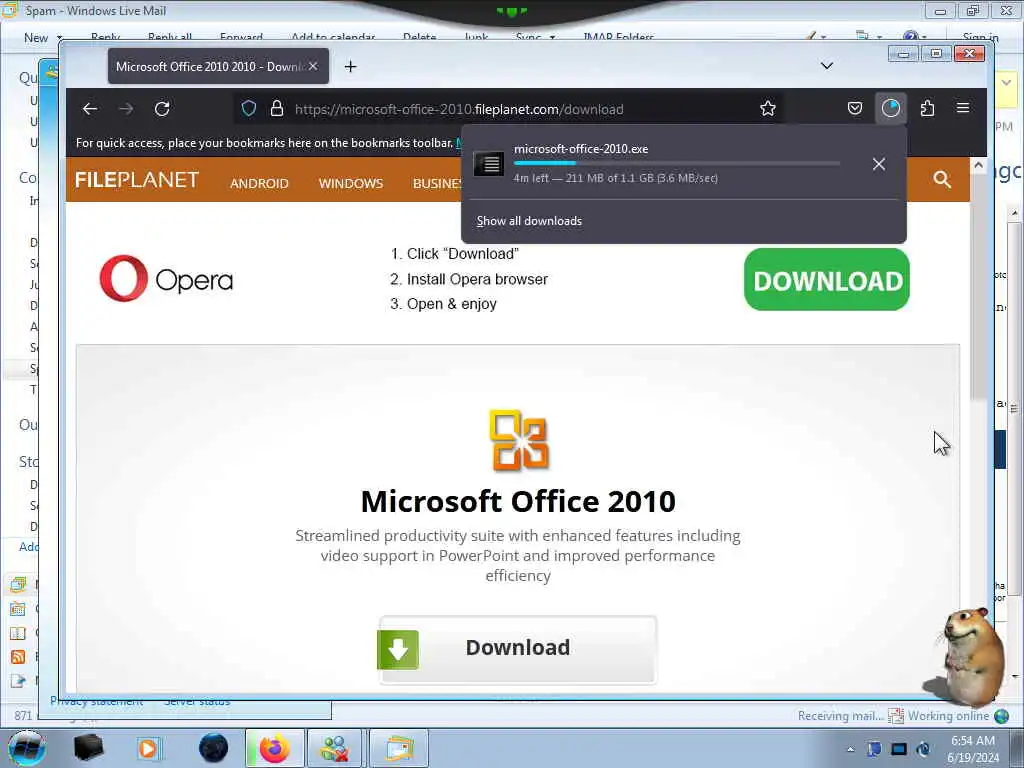
Task: Click the system tray network icon
Action: pyautogui.click(x=899, y=749)
